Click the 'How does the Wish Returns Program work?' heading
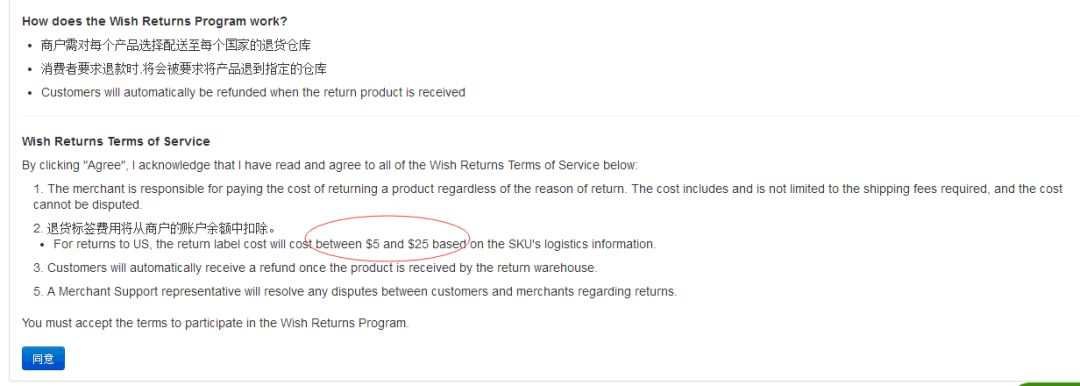 (154, 21)
